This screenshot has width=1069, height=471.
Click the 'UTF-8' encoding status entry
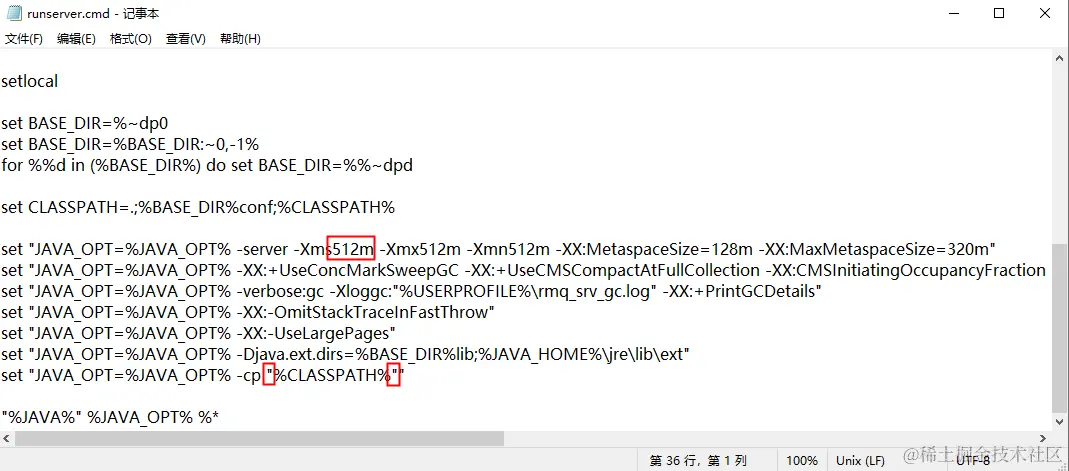point(973,461)
